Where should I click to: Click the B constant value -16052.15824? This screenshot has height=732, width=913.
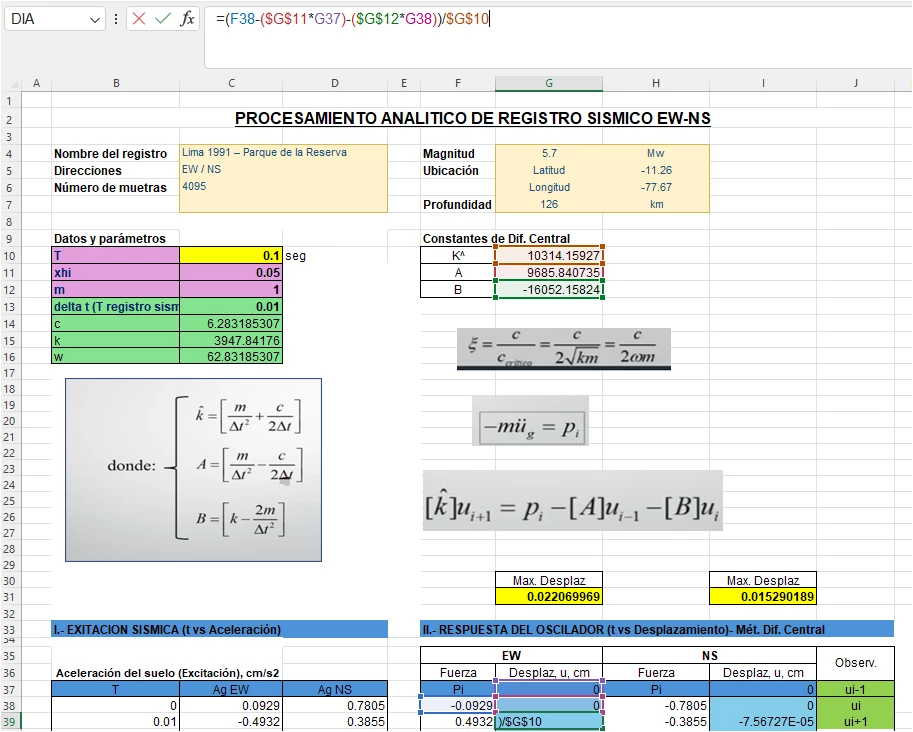548,289
